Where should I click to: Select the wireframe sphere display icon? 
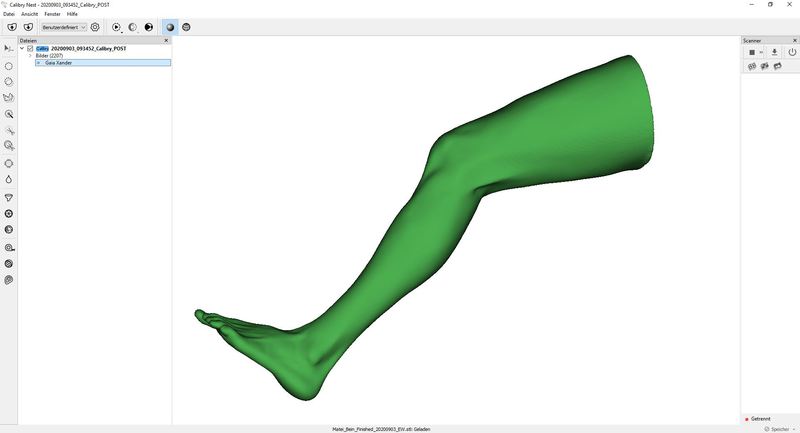186,27
